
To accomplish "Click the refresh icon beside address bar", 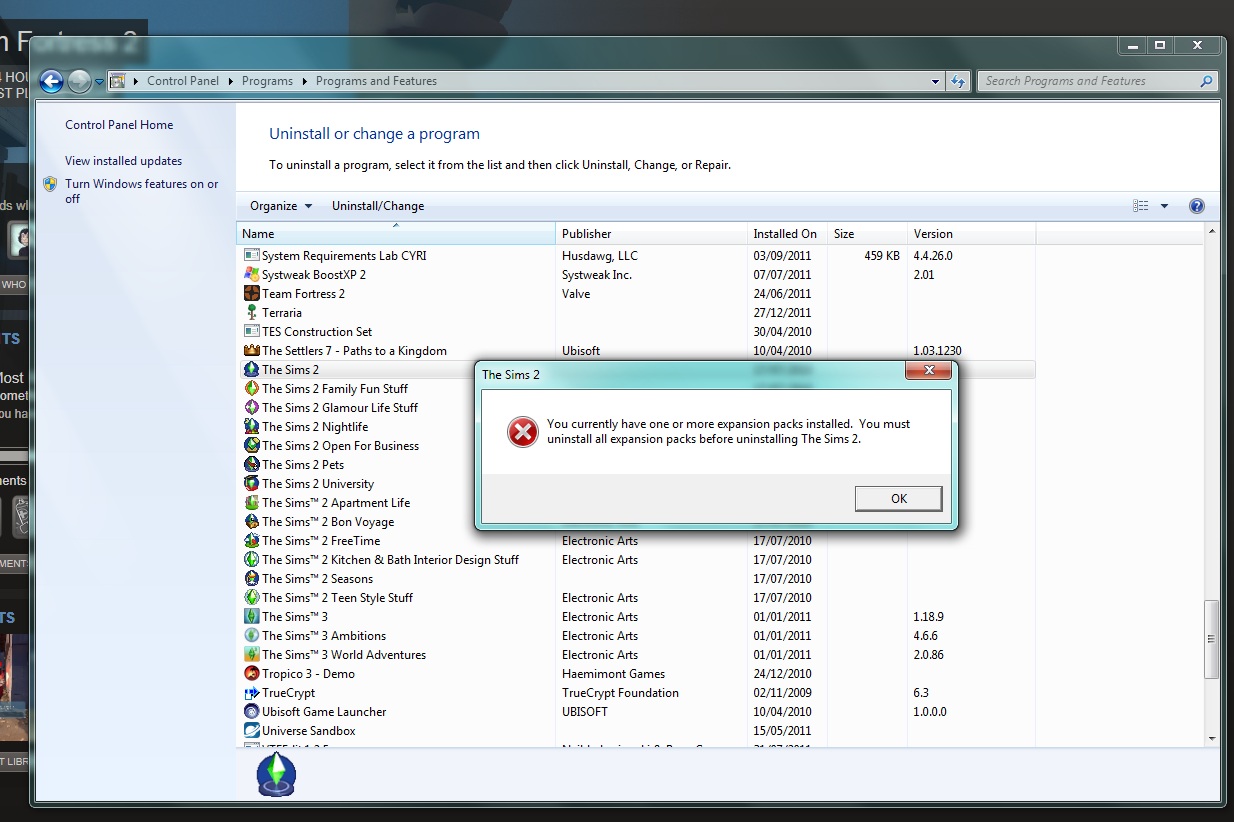I will pos(958,81).
